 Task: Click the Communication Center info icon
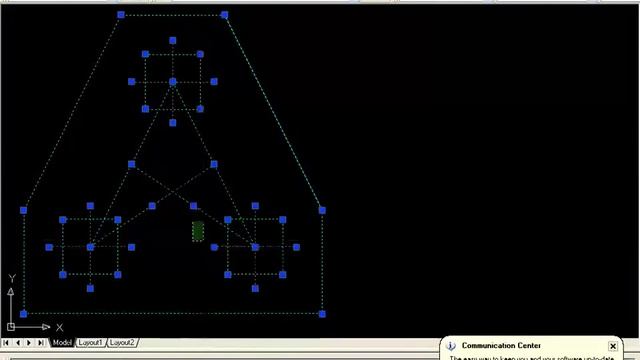click(x=451, y=346)
